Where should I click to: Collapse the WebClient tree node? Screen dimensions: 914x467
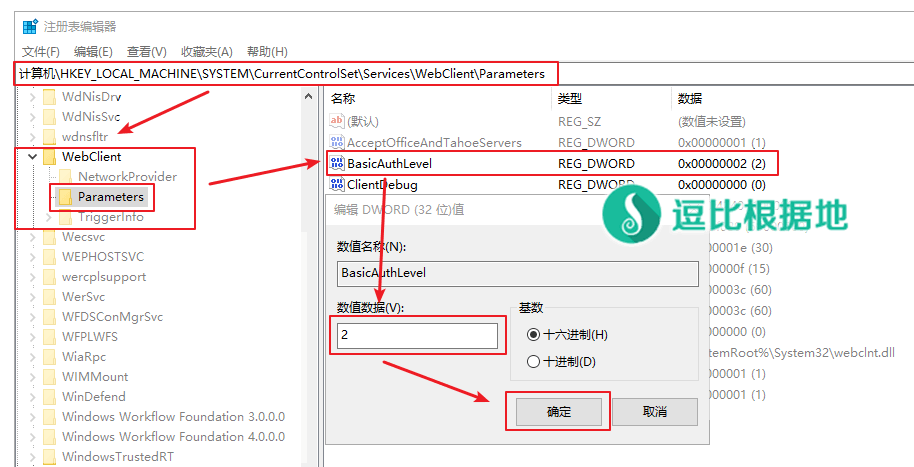pos(32,157)
